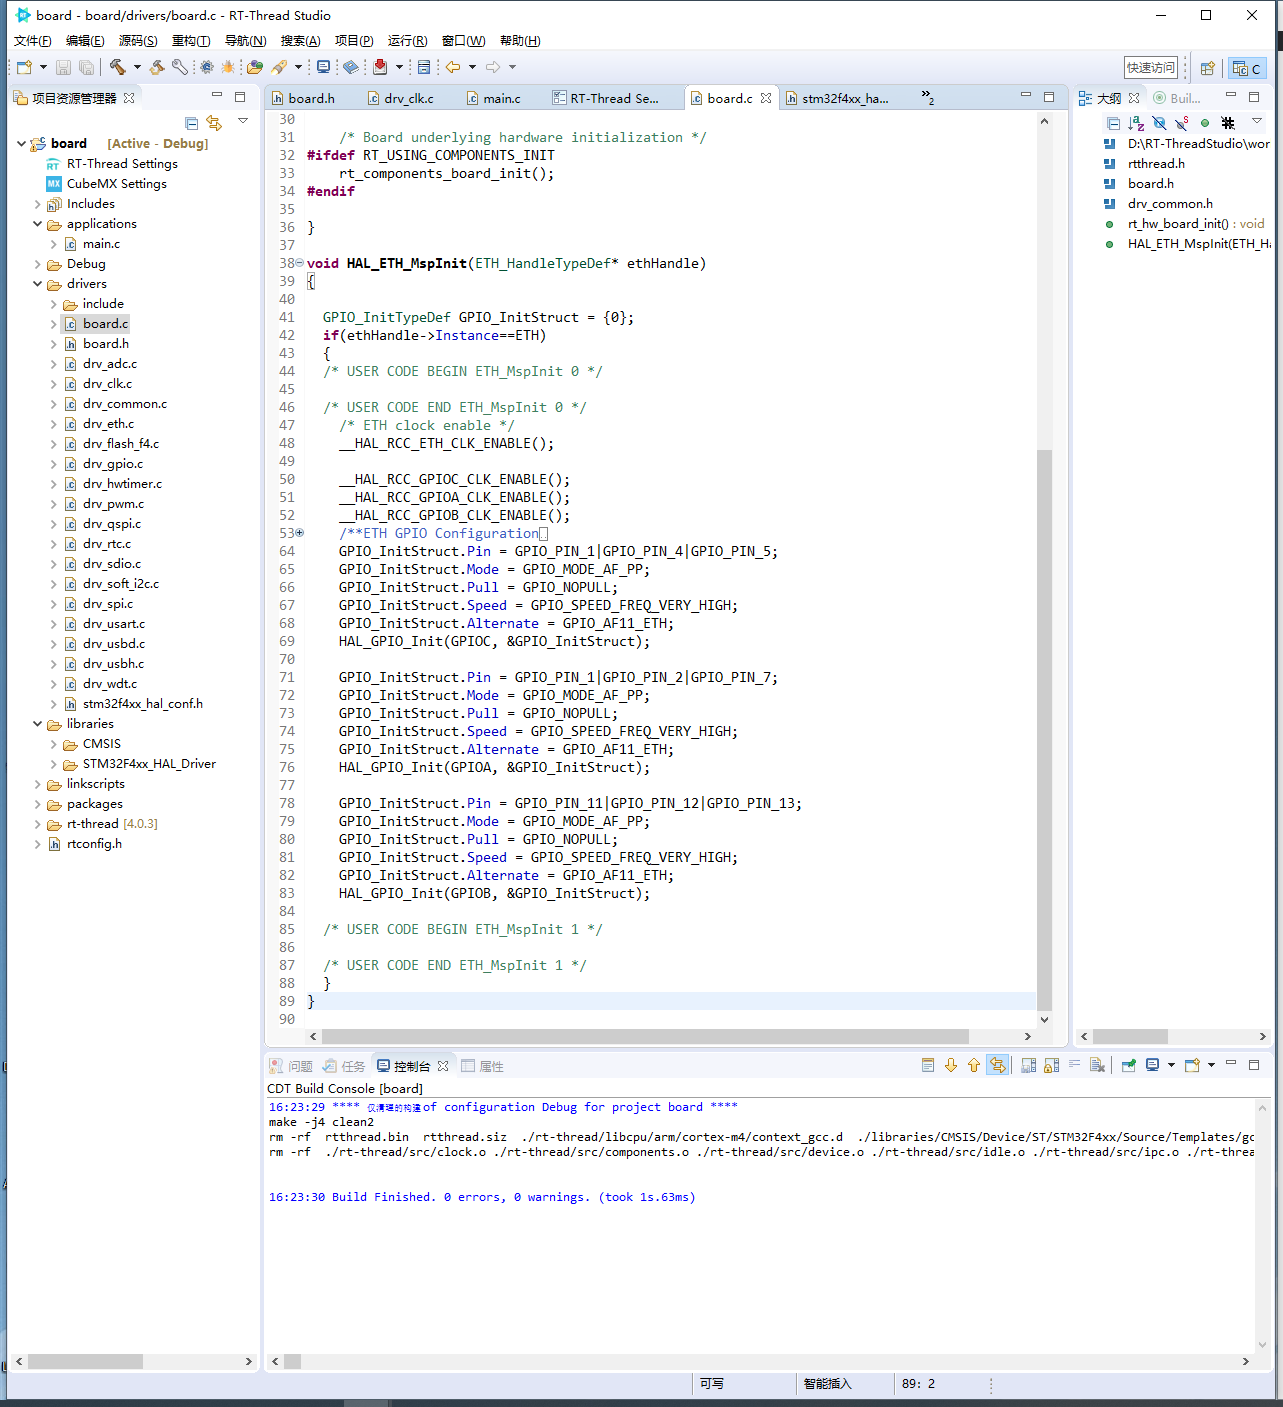The height and width of the screenshot is (1407, 1283).
Task: Click the 快速访问 quick access box
Action: point(1151,68)
